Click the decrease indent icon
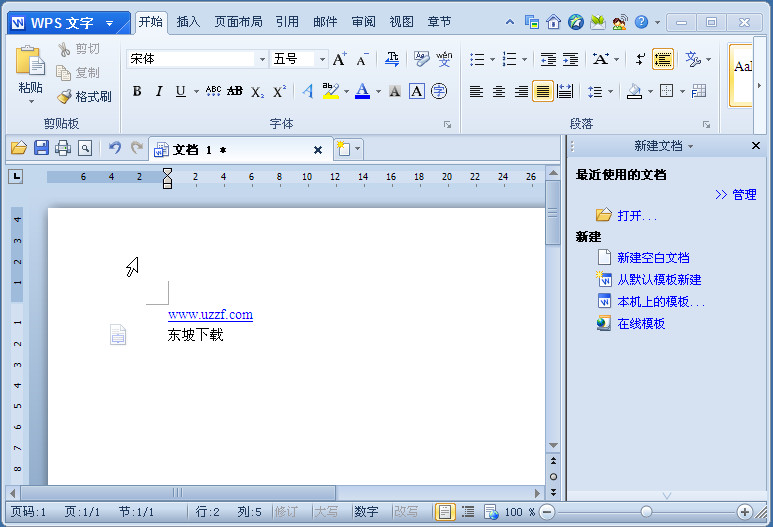Image resolution: width=773 pixels, height=527 pixels. click(x=548, y=60)
